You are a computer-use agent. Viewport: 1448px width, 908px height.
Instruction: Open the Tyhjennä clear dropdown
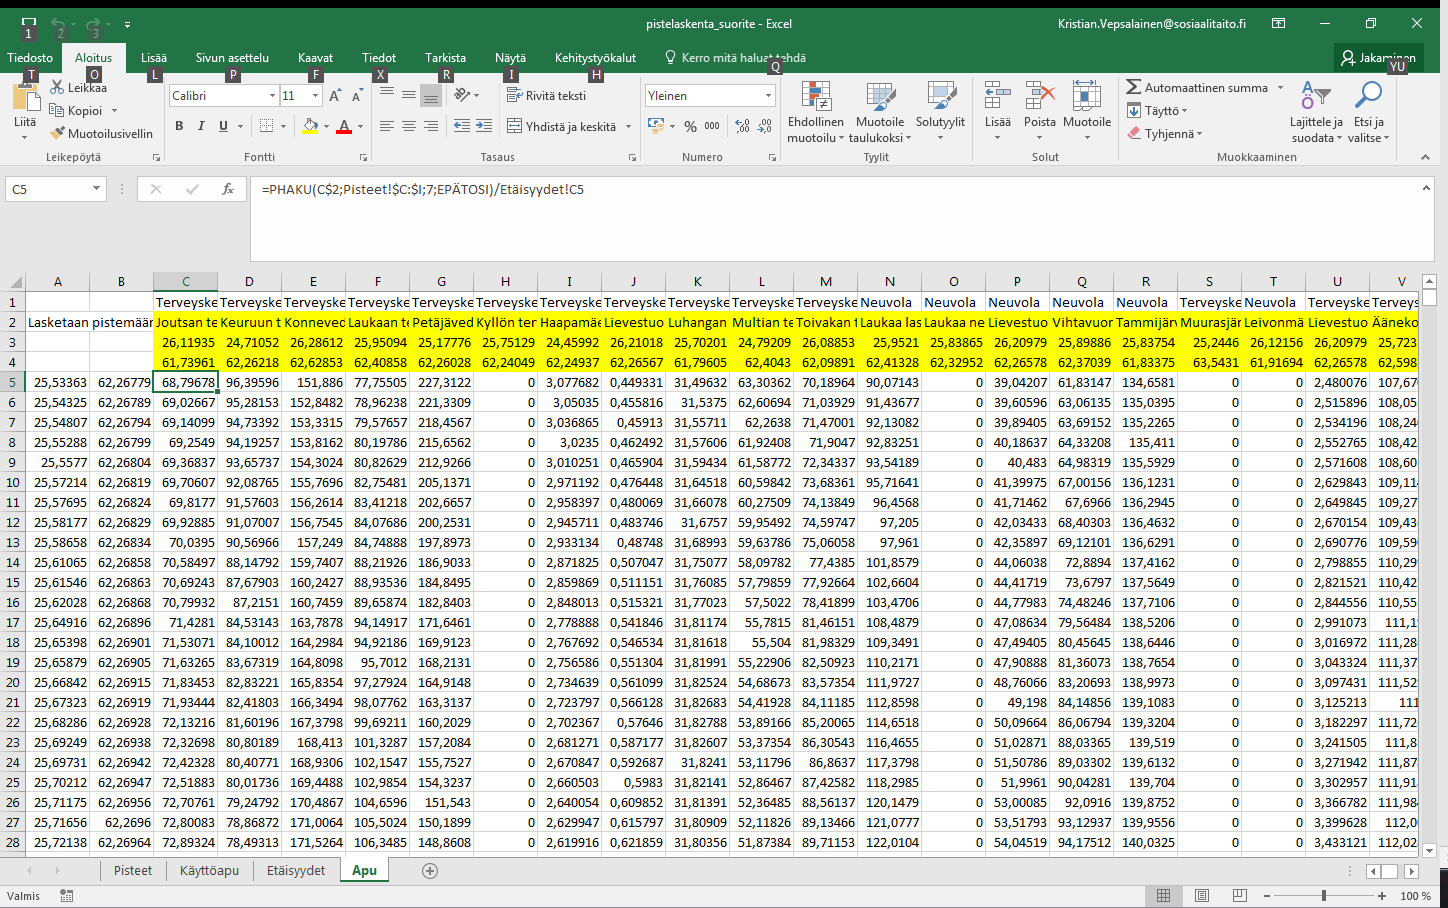[1164, 133]
